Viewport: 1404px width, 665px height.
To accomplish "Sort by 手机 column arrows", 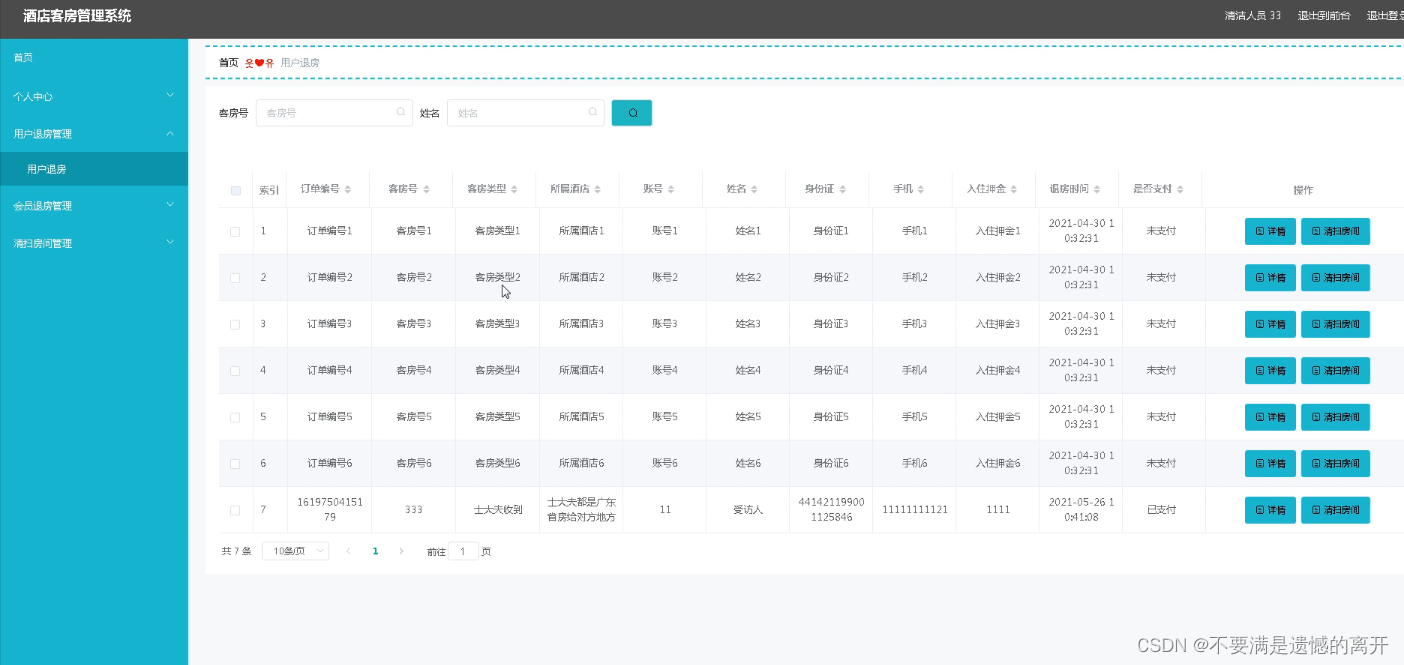I will pyautogui.click(x=922, y=189).
